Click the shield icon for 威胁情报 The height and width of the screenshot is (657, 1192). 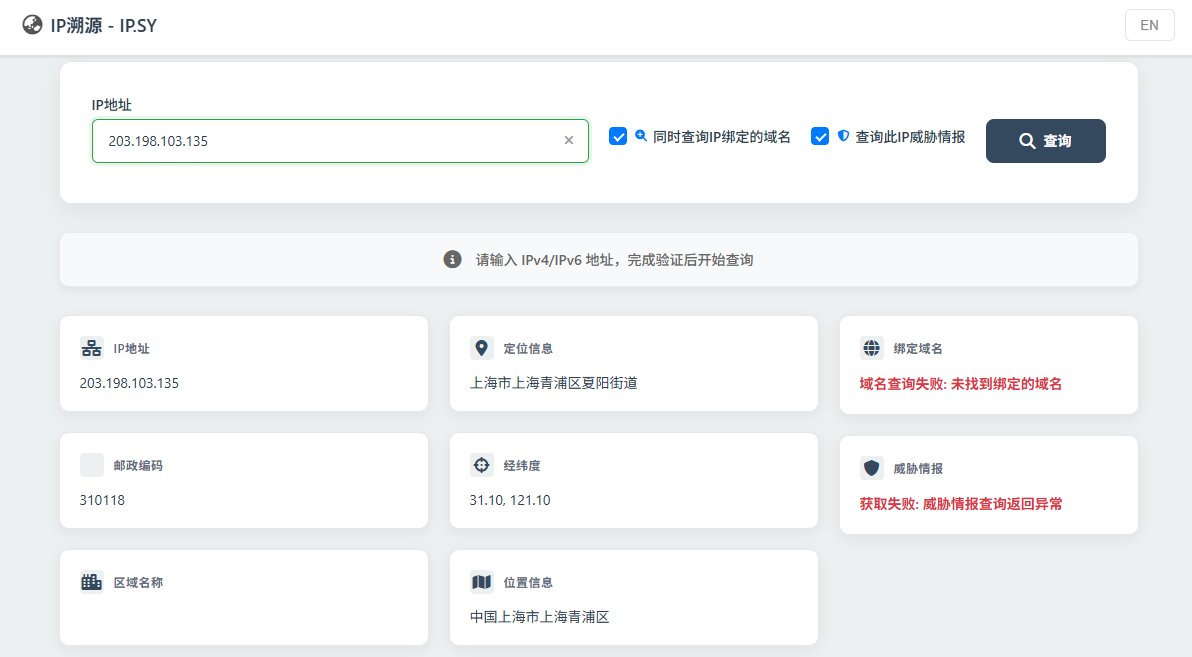tap(871, 468)
